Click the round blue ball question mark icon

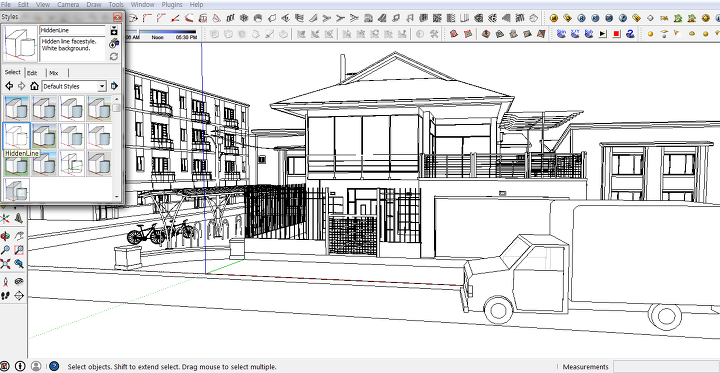[623, 18]
